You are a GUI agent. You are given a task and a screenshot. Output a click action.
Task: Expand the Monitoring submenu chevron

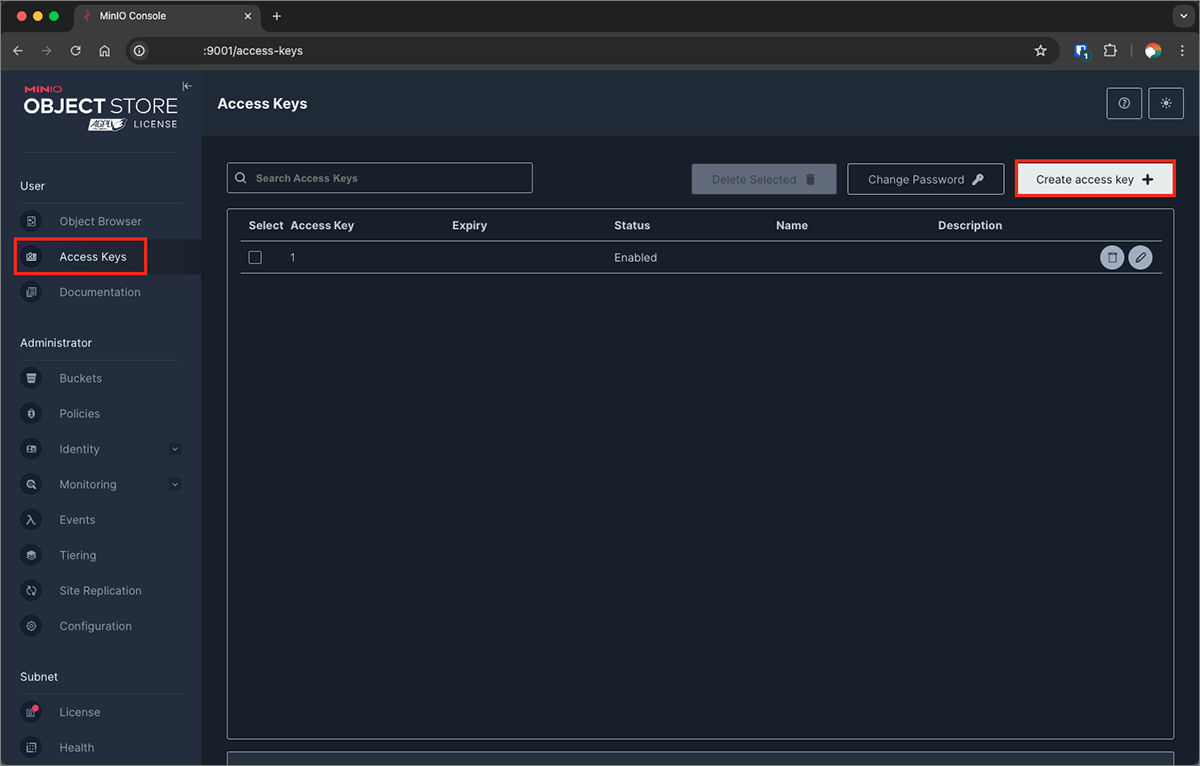(x=175, y=485)
